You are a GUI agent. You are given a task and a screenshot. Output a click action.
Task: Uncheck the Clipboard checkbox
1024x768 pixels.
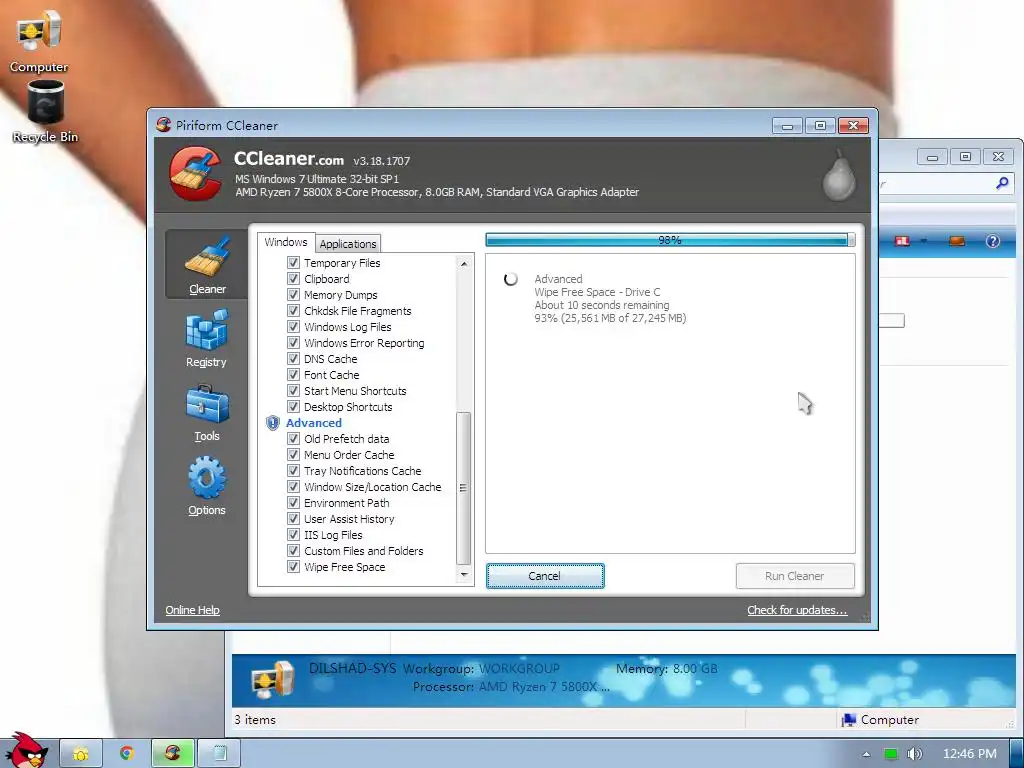click(293, 278)
